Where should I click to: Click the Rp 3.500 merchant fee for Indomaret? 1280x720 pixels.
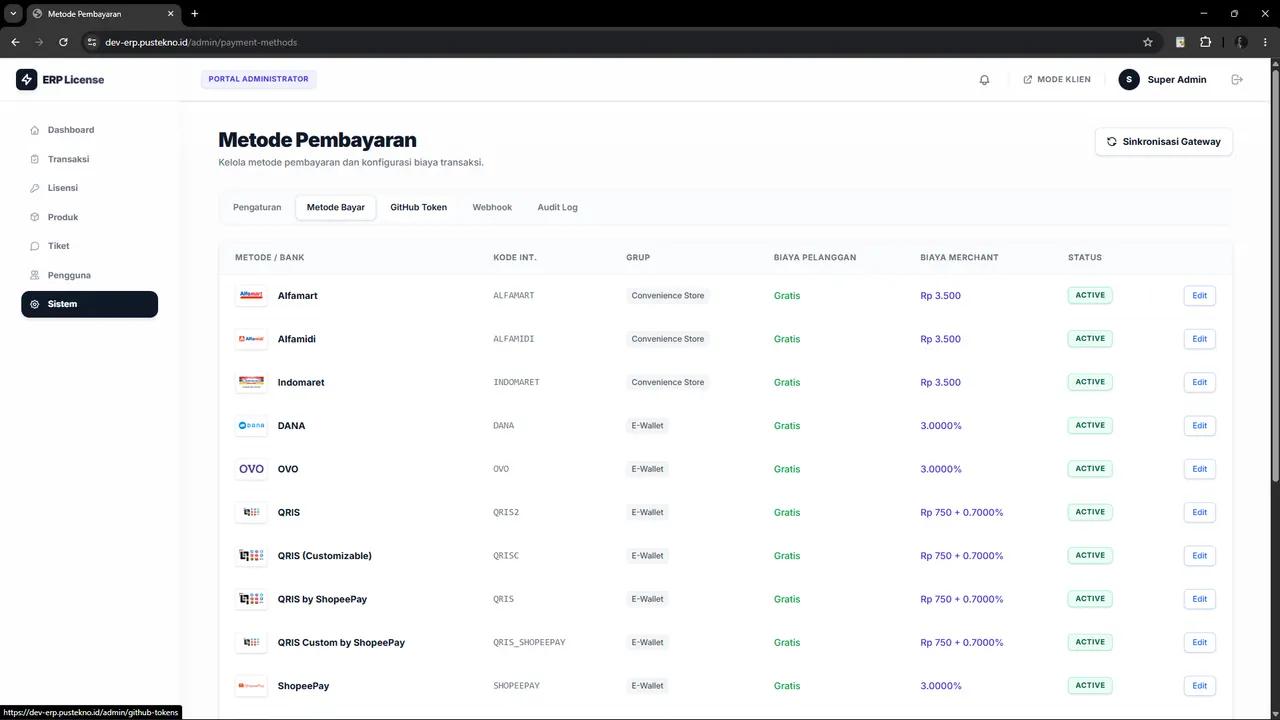click(x=940, y=382)
